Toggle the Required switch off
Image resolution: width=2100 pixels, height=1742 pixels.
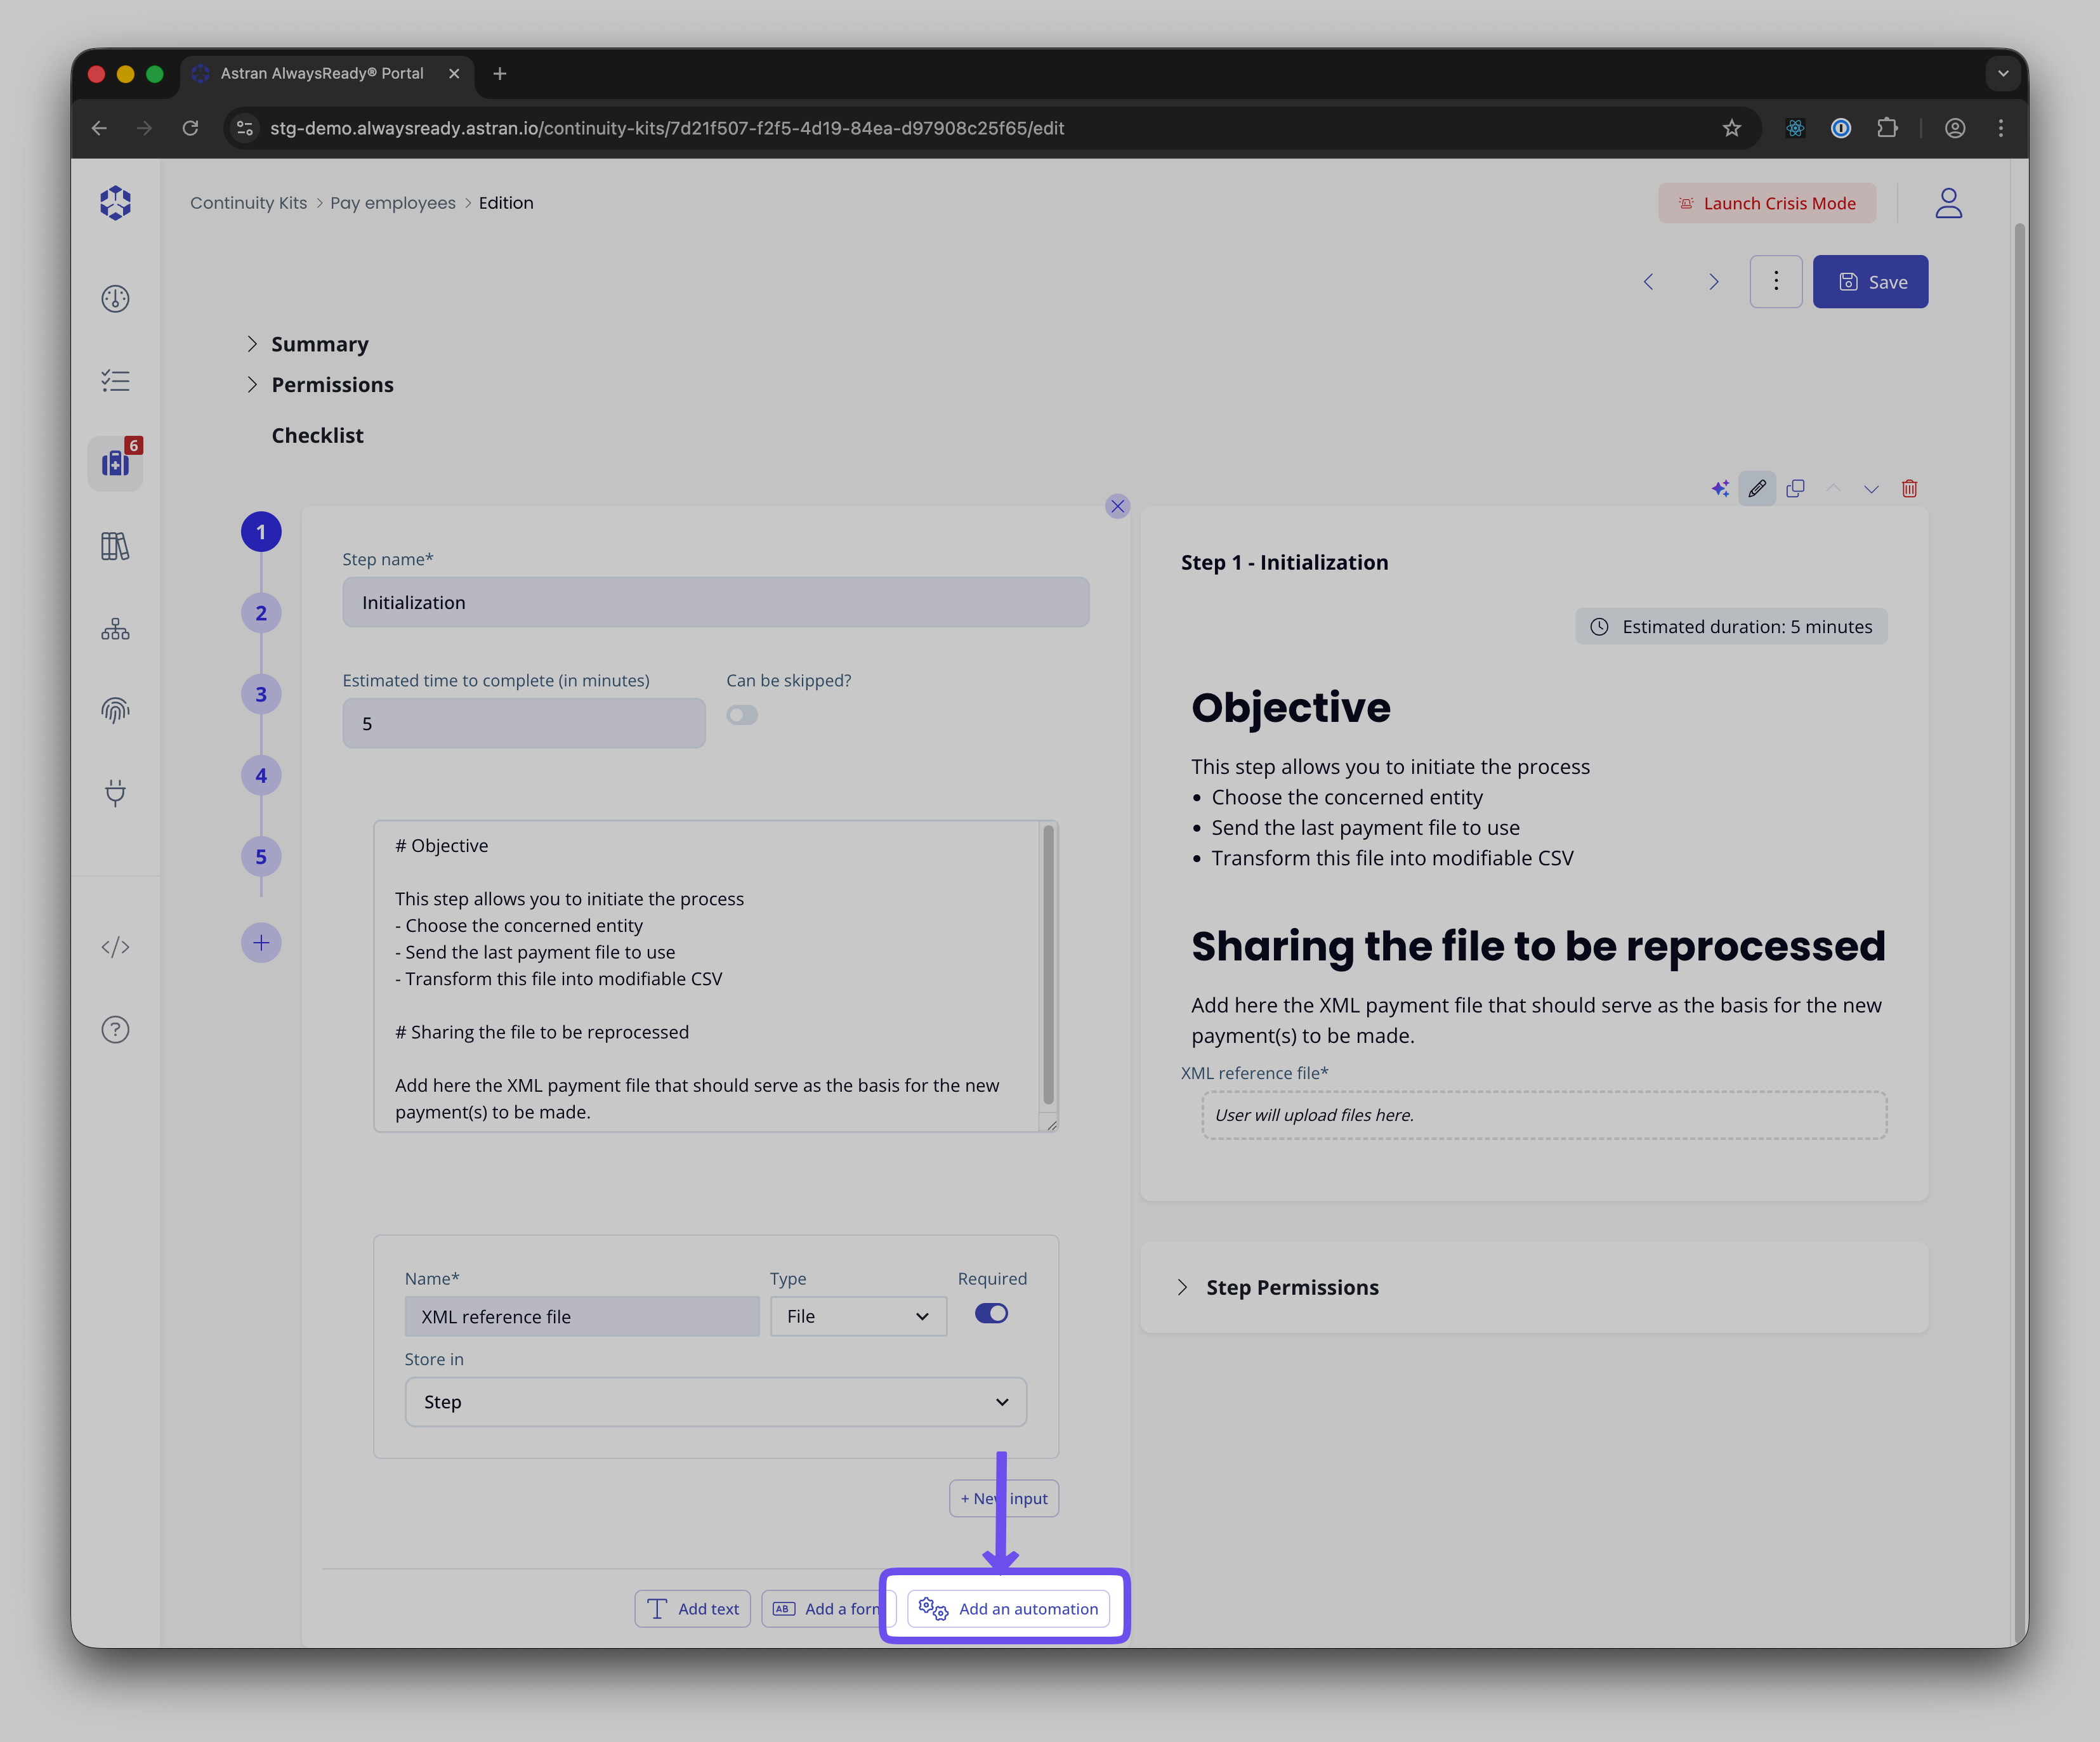pos(991,1314)
